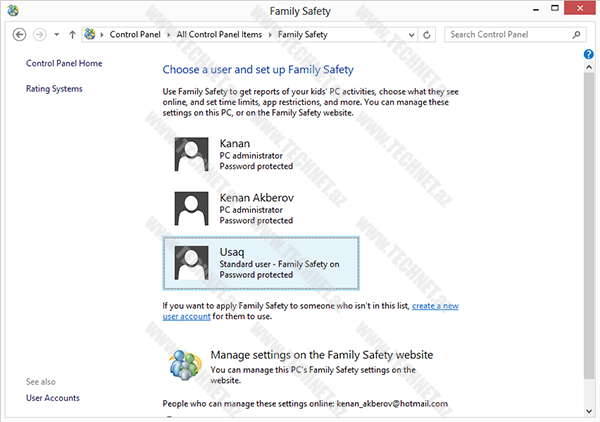Open the address bar history dropdown

tap(411, 35)
